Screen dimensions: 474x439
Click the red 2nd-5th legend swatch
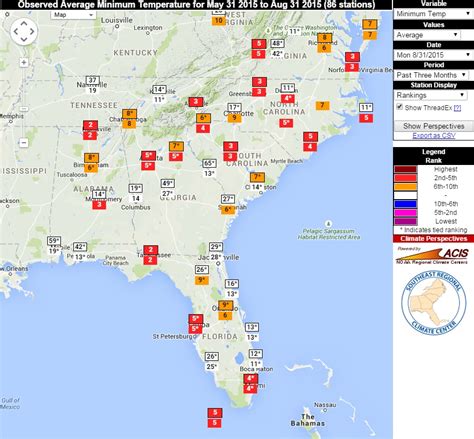pos(406,178)
